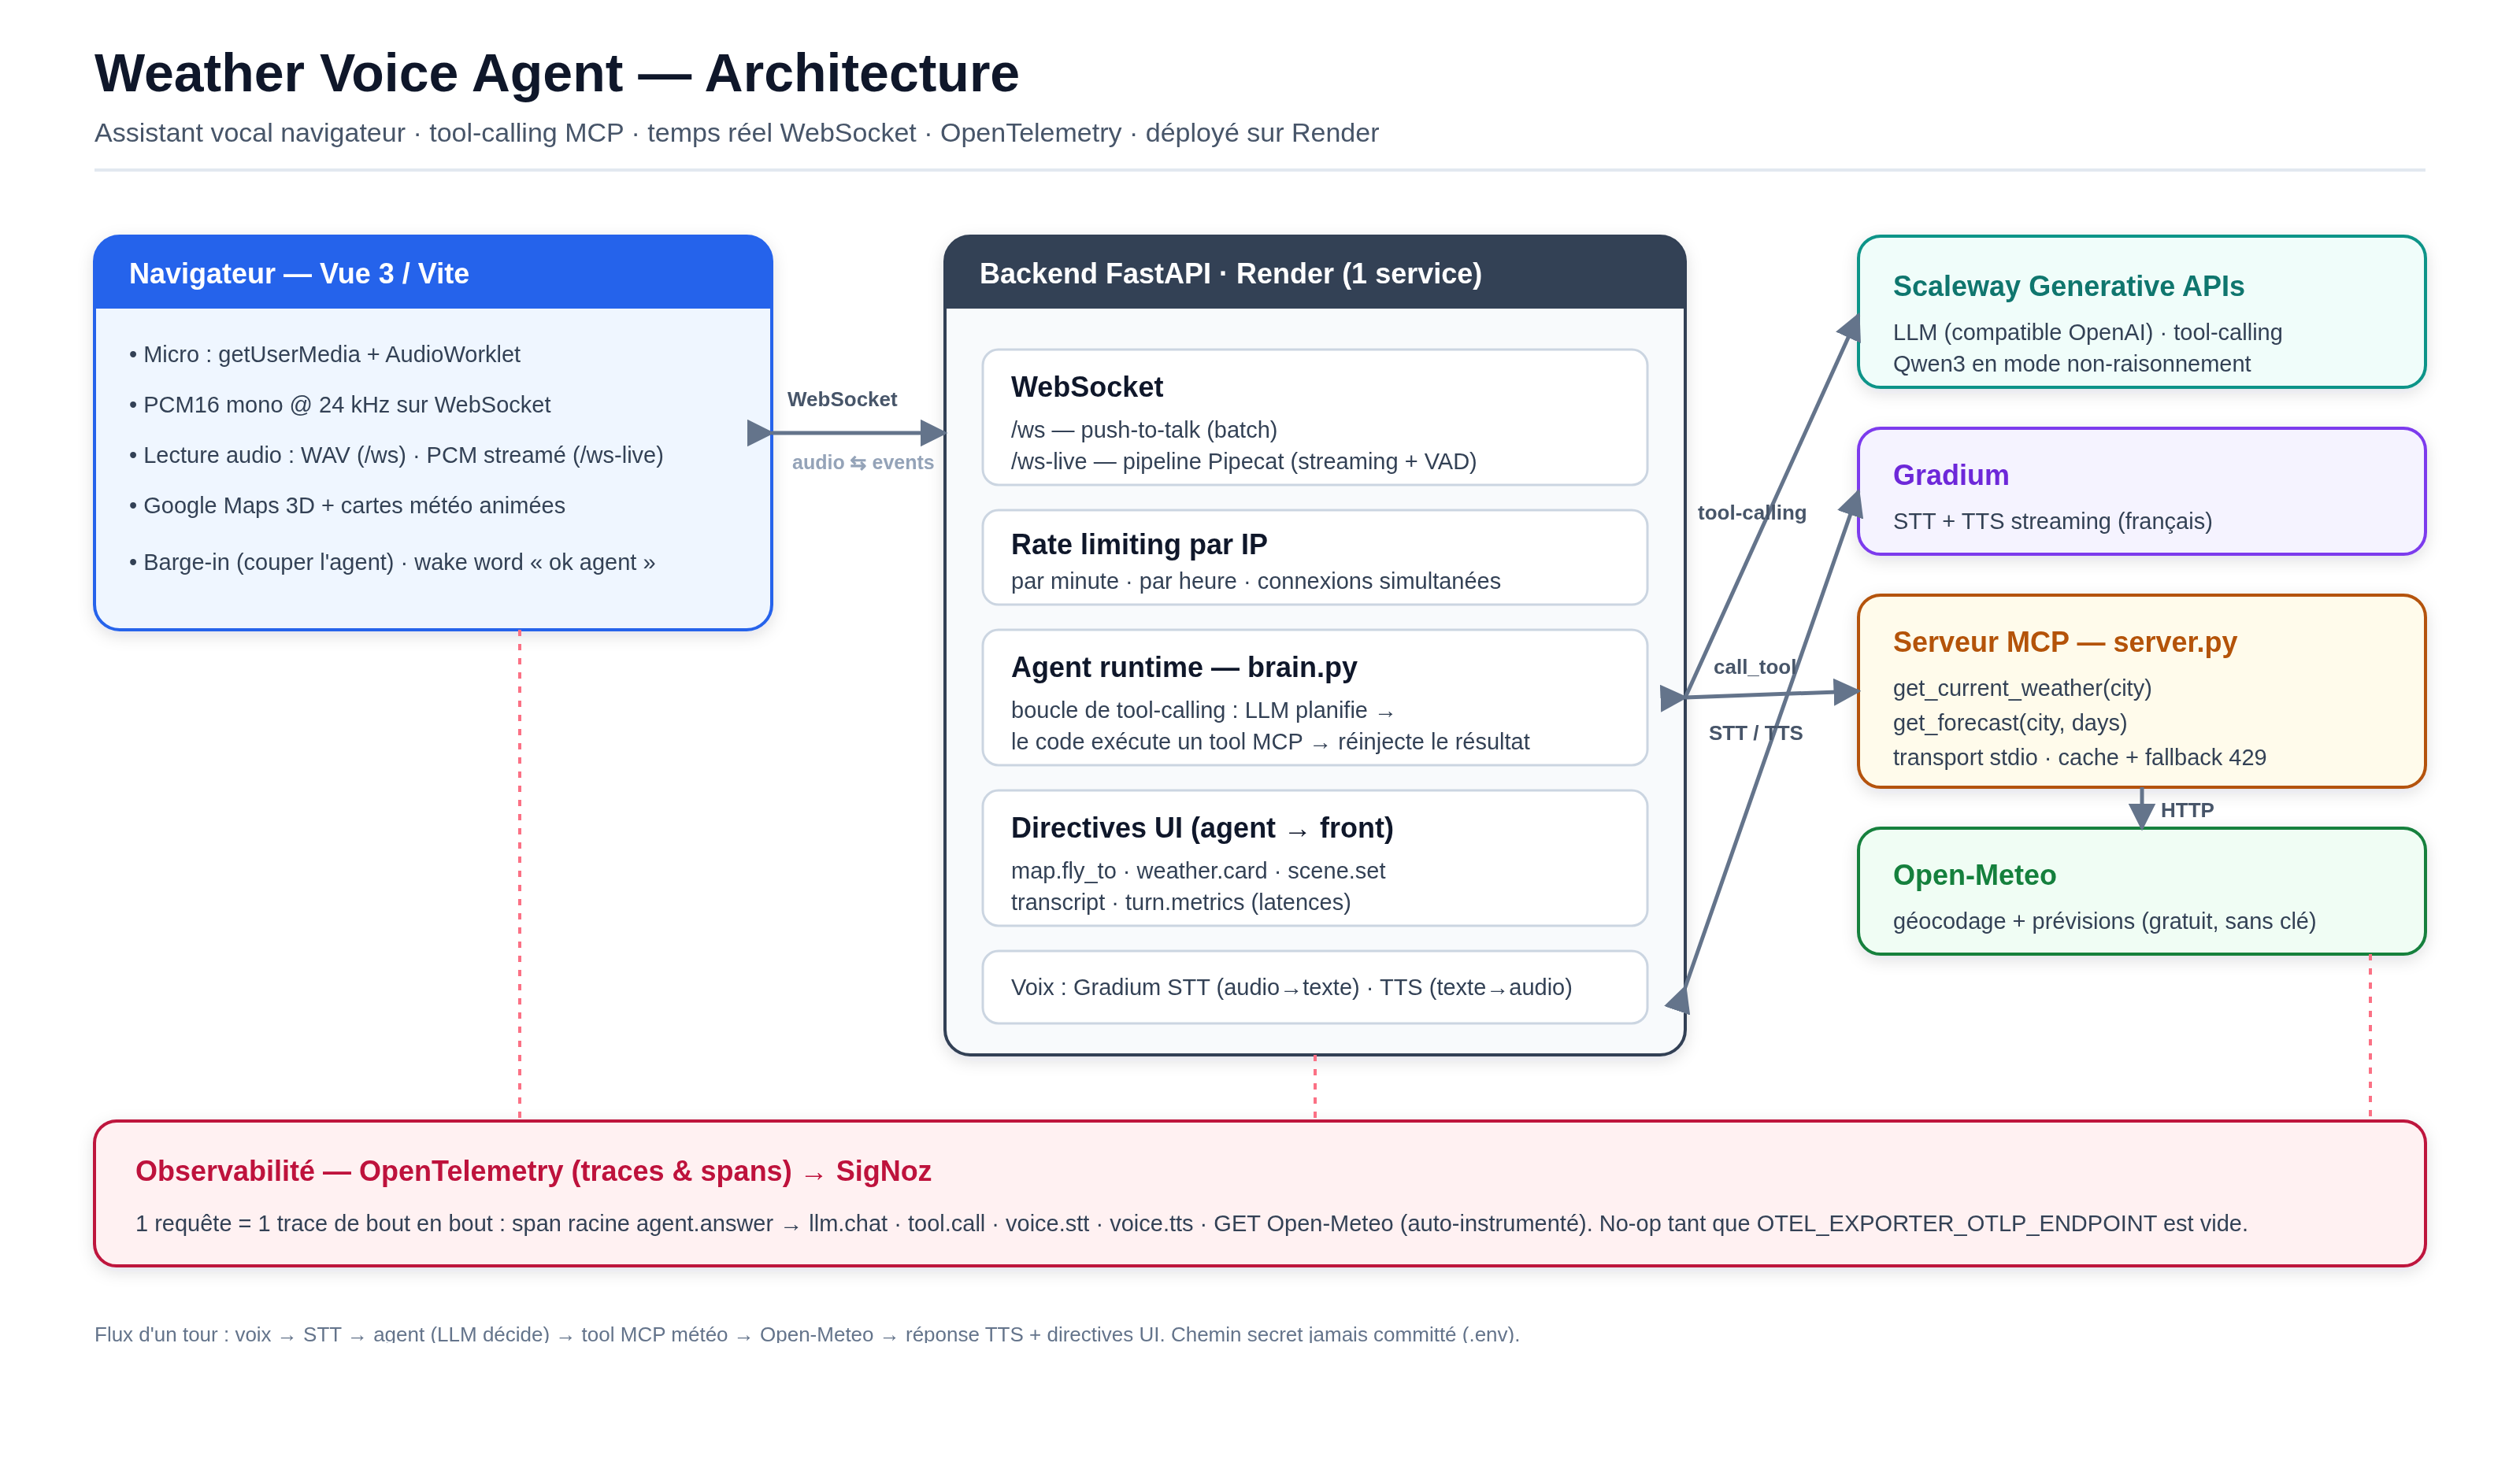The height and width of the screenshot is (1480, 2520).
Task: Click 'géocodage + prévisions (gratuit, sans clé)'
Action: [2104, 921]
